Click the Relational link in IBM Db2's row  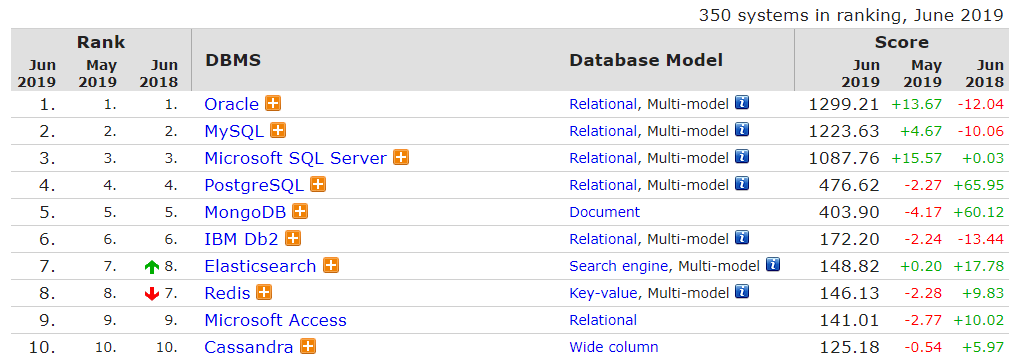603,239
